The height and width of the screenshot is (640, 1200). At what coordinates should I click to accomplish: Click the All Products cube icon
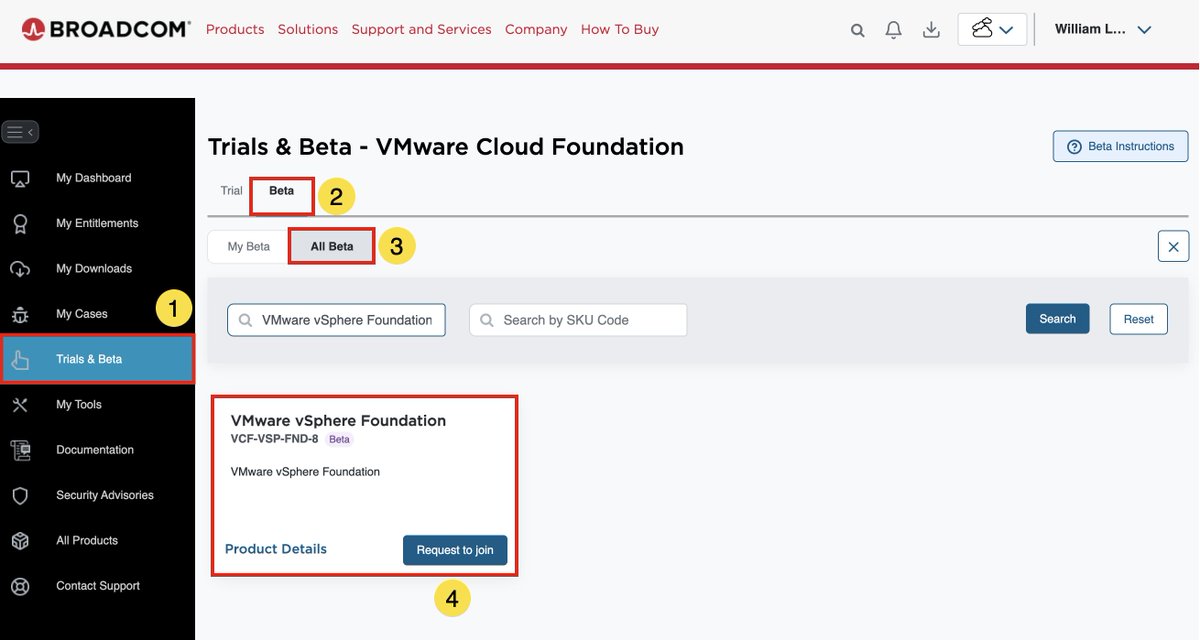click(x=20, y=541)
